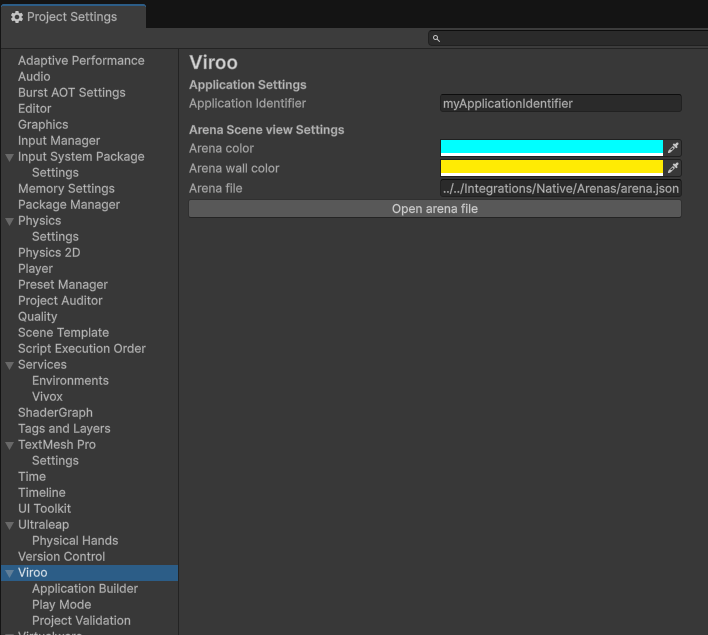The width and height of the screenshot is (708, 635).
Task: Open Application Builder under Viroo
Action: 85,589
